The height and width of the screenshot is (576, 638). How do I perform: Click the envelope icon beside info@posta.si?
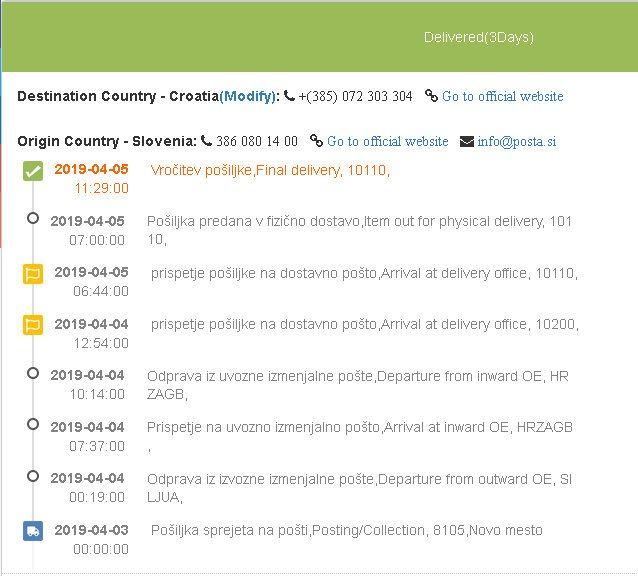point(467,142)
